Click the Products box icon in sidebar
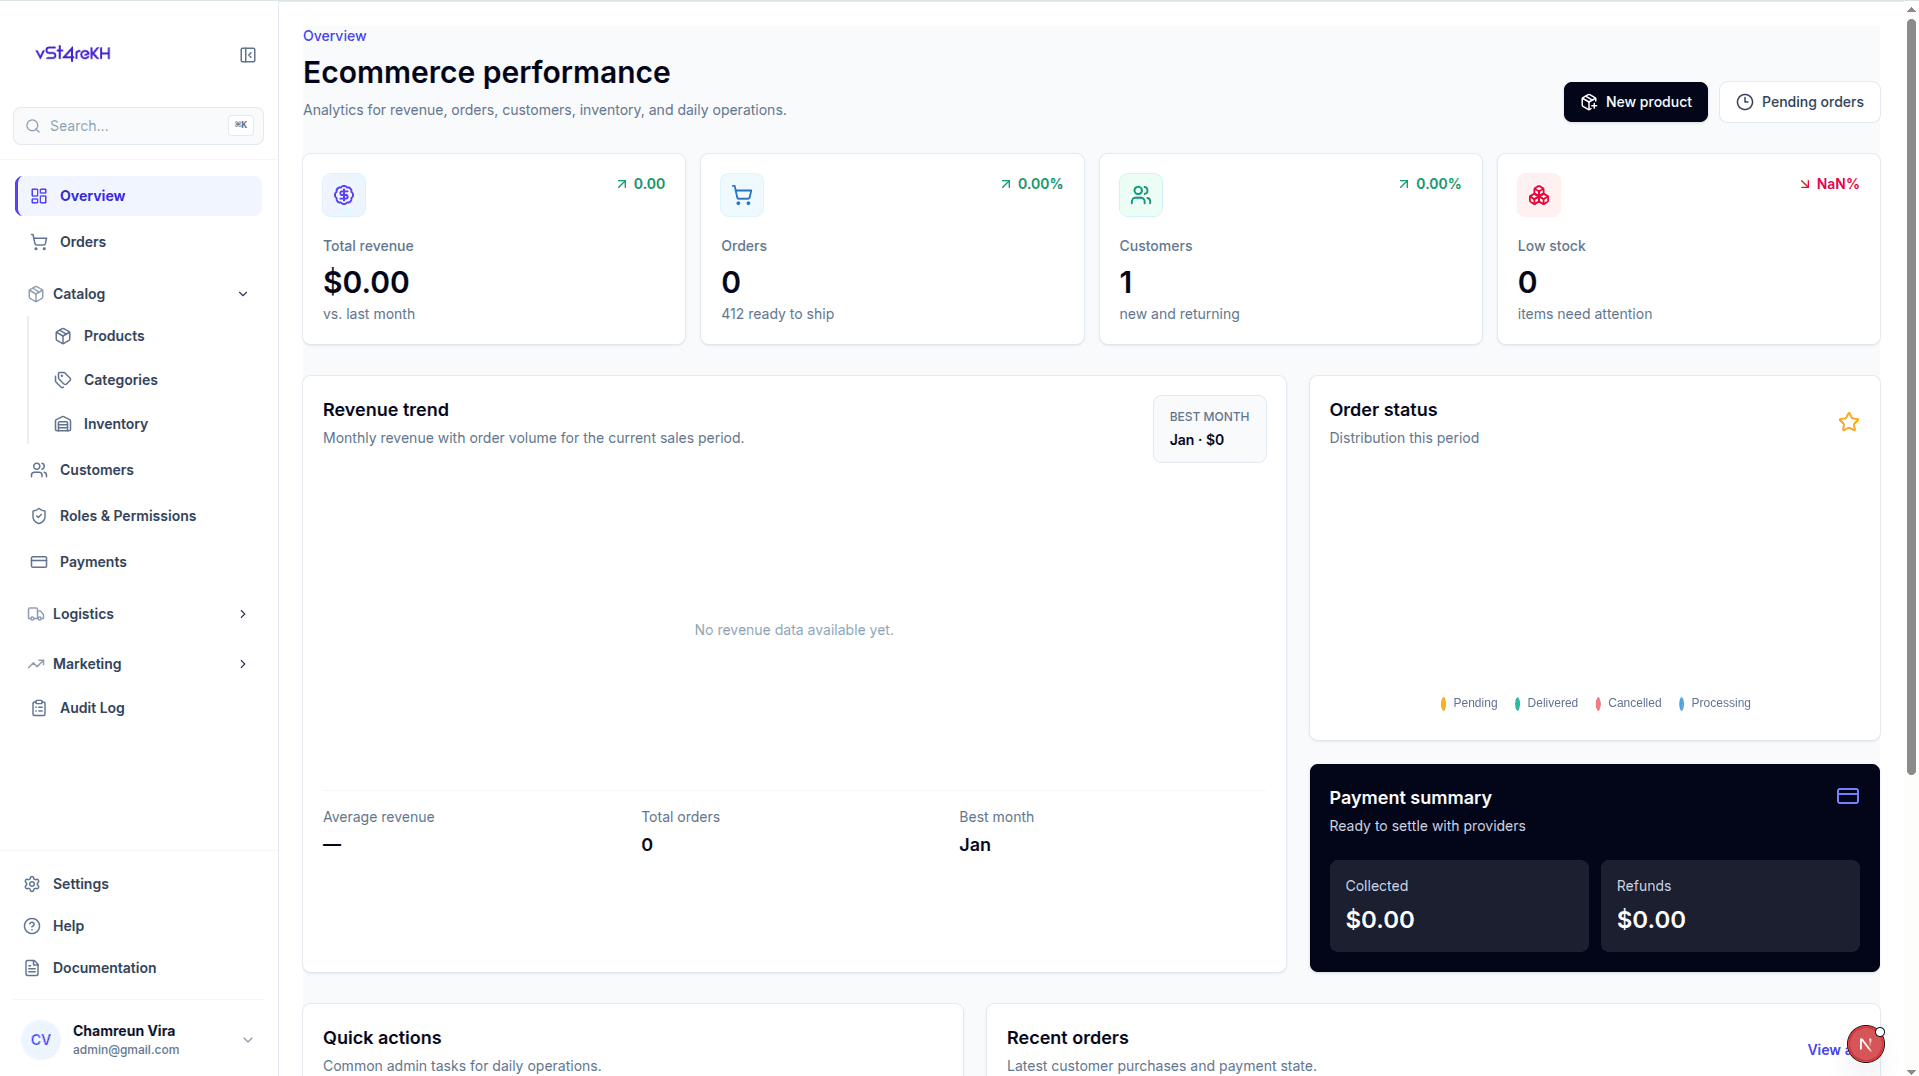 tap(63, 336)
